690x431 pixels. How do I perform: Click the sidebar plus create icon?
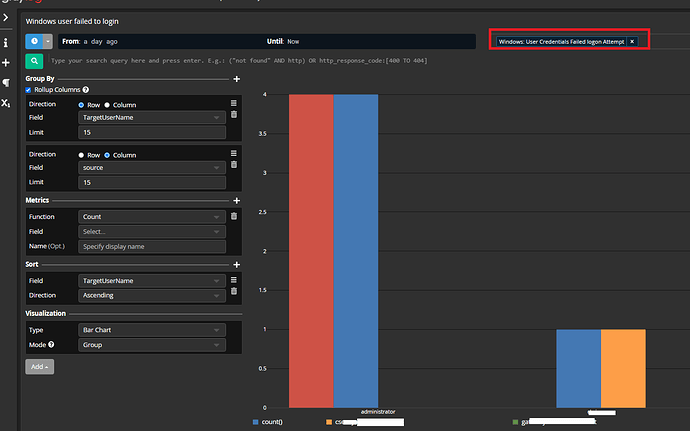point(5,63)
